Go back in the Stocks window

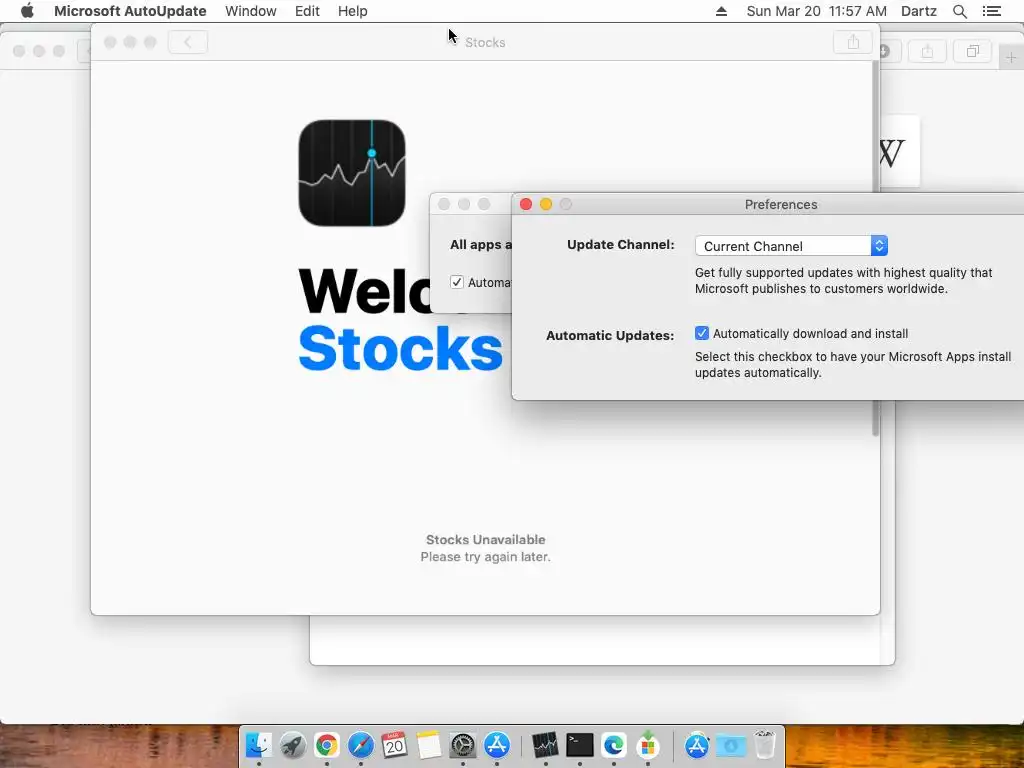coord(187,42)
